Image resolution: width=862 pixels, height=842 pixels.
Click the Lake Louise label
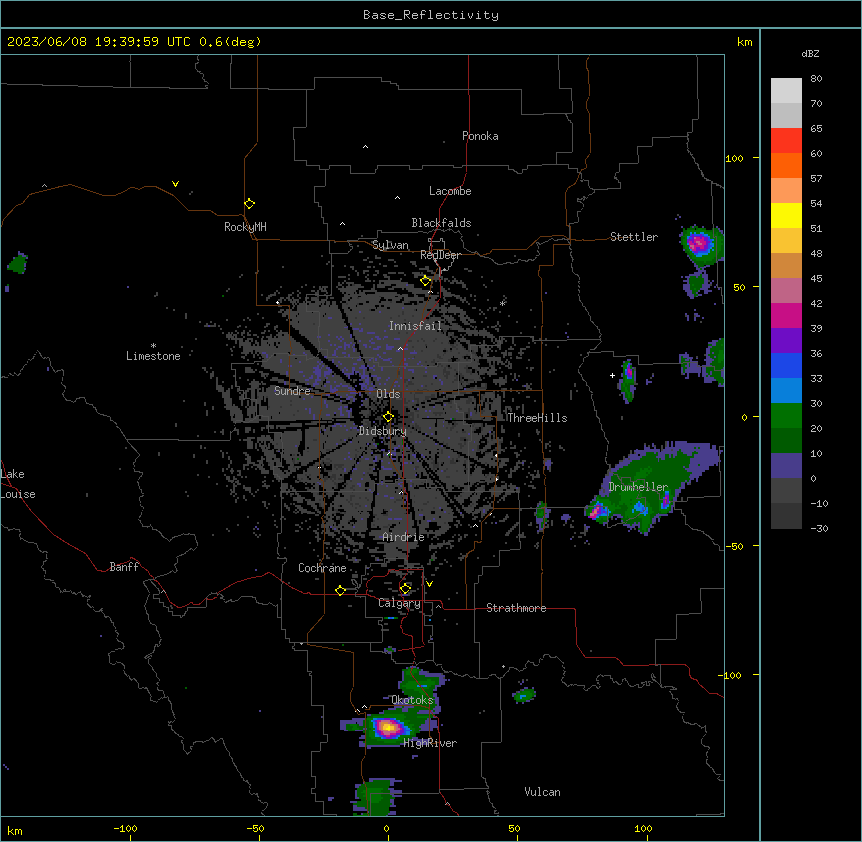click(x=16, y=484)
